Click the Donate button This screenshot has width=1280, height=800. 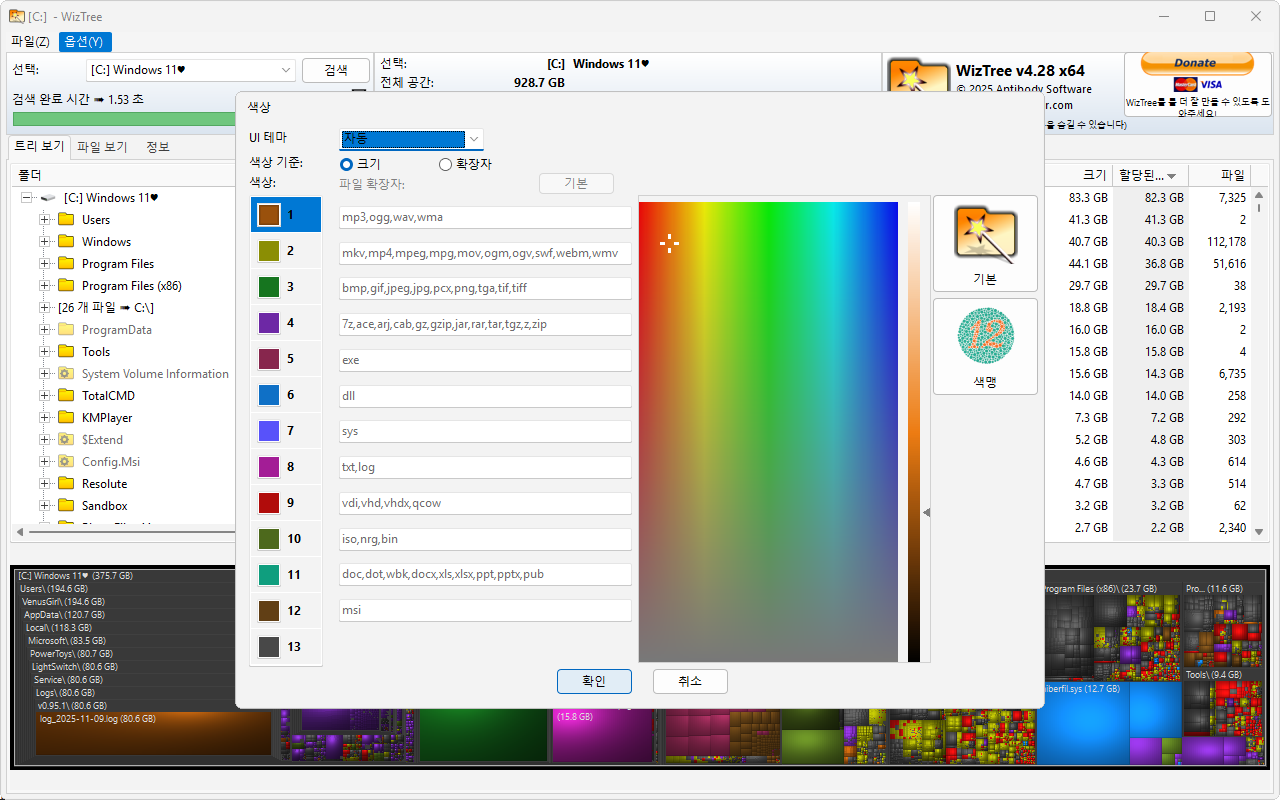tap(1195, 63)
